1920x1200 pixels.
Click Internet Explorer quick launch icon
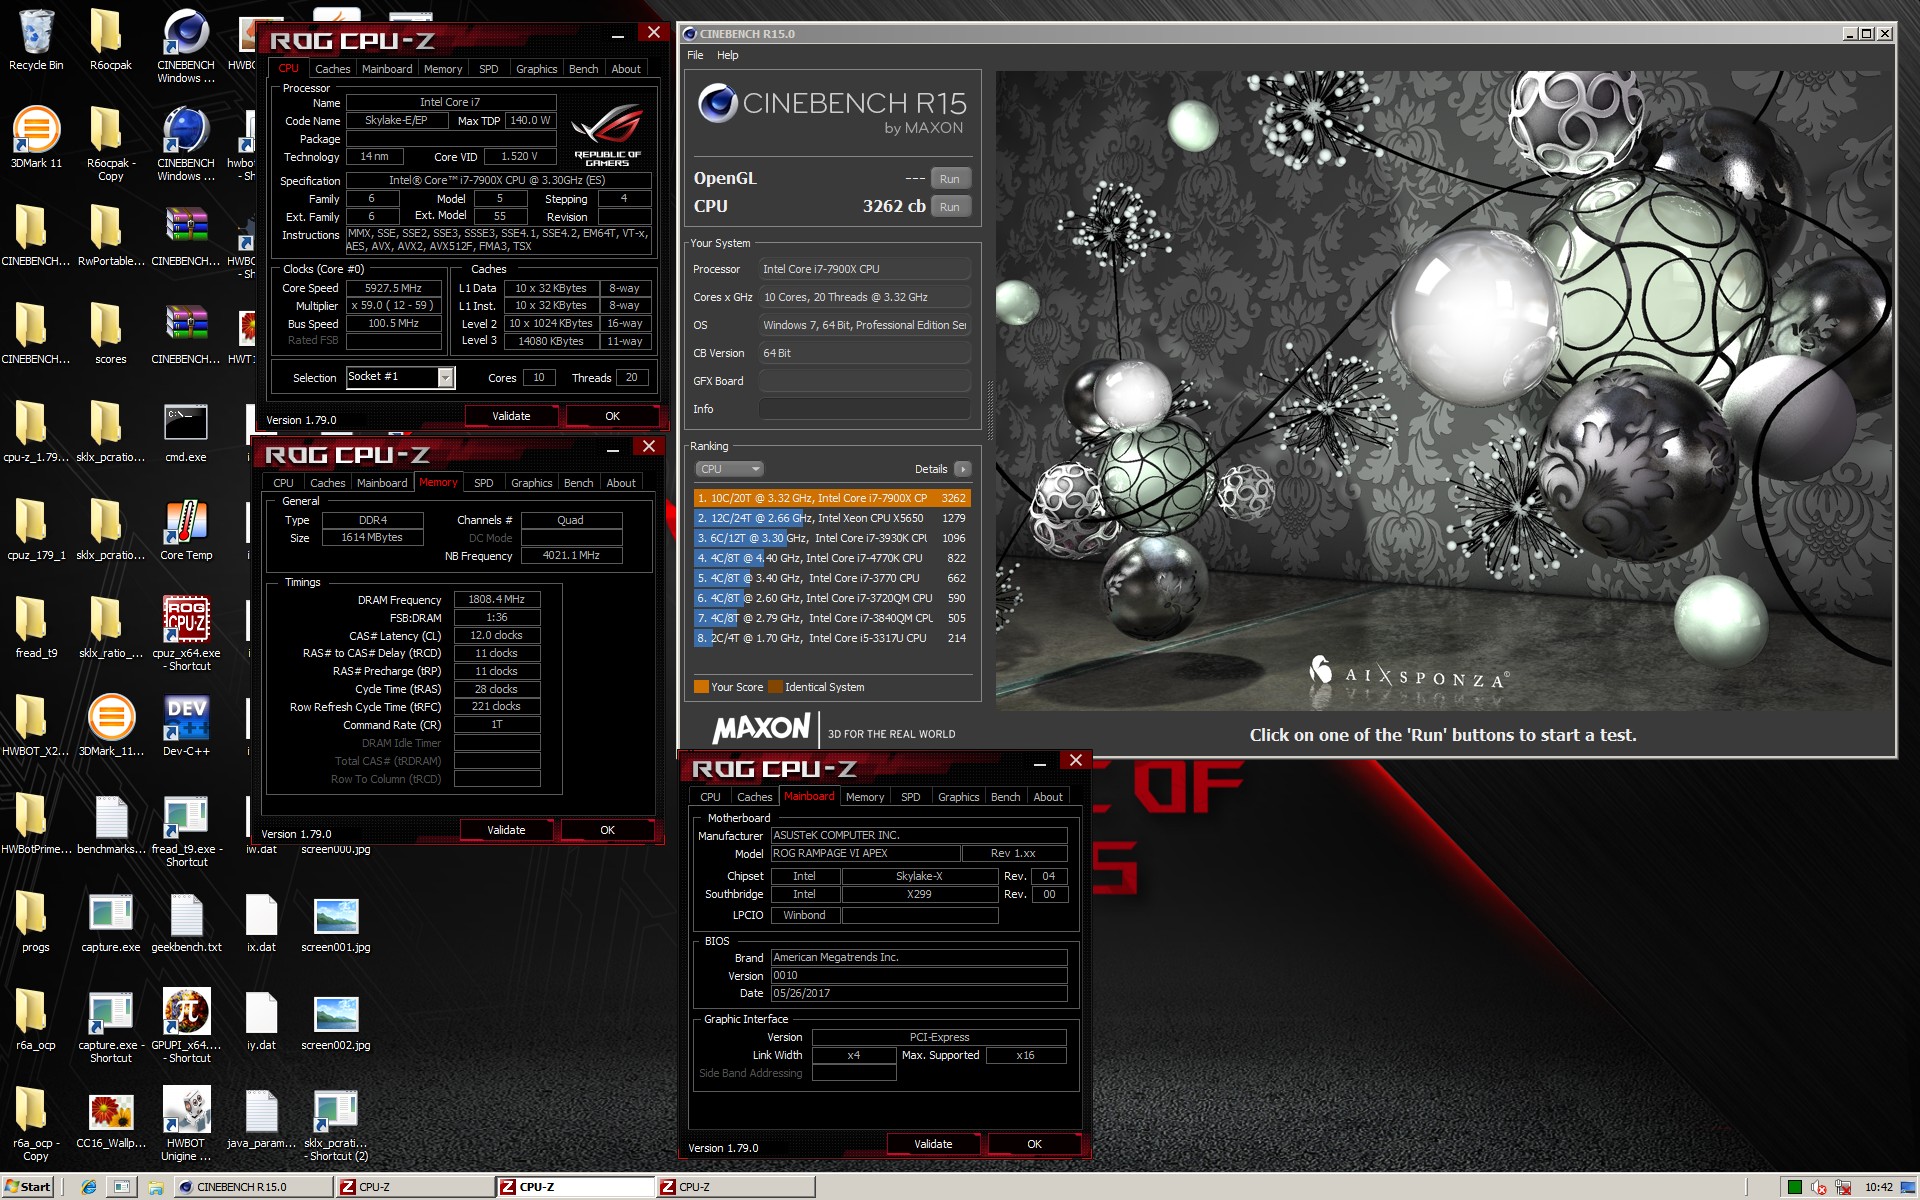tap(89, 1187)
